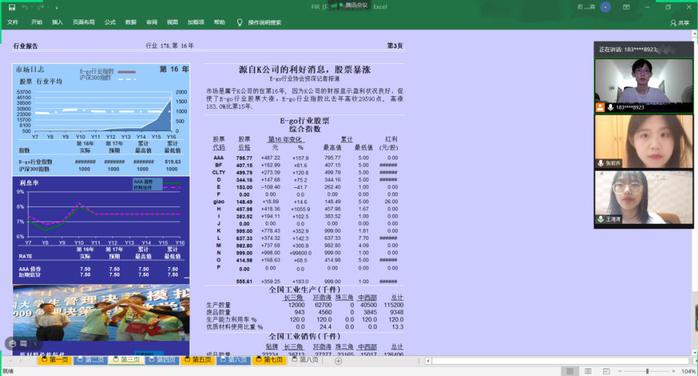
Task: Switch to the 第五页 sheet tab
Action: (x=198, y=360)
